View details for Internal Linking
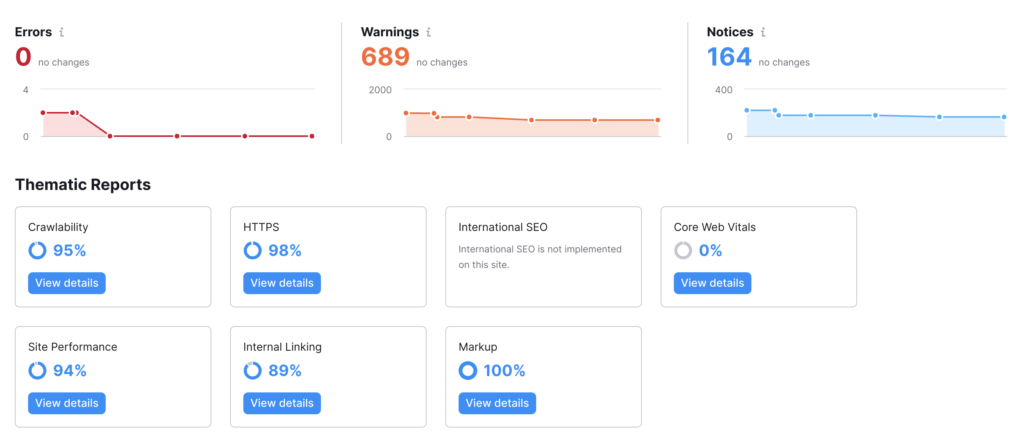The image size is (1024, 440). pos(282,403)
